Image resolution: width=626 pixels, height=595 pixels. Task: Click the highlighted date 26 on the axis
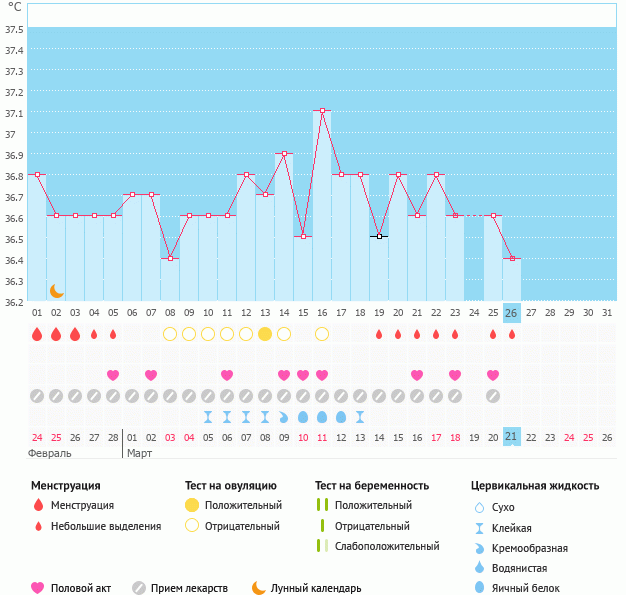pos(511,313)
